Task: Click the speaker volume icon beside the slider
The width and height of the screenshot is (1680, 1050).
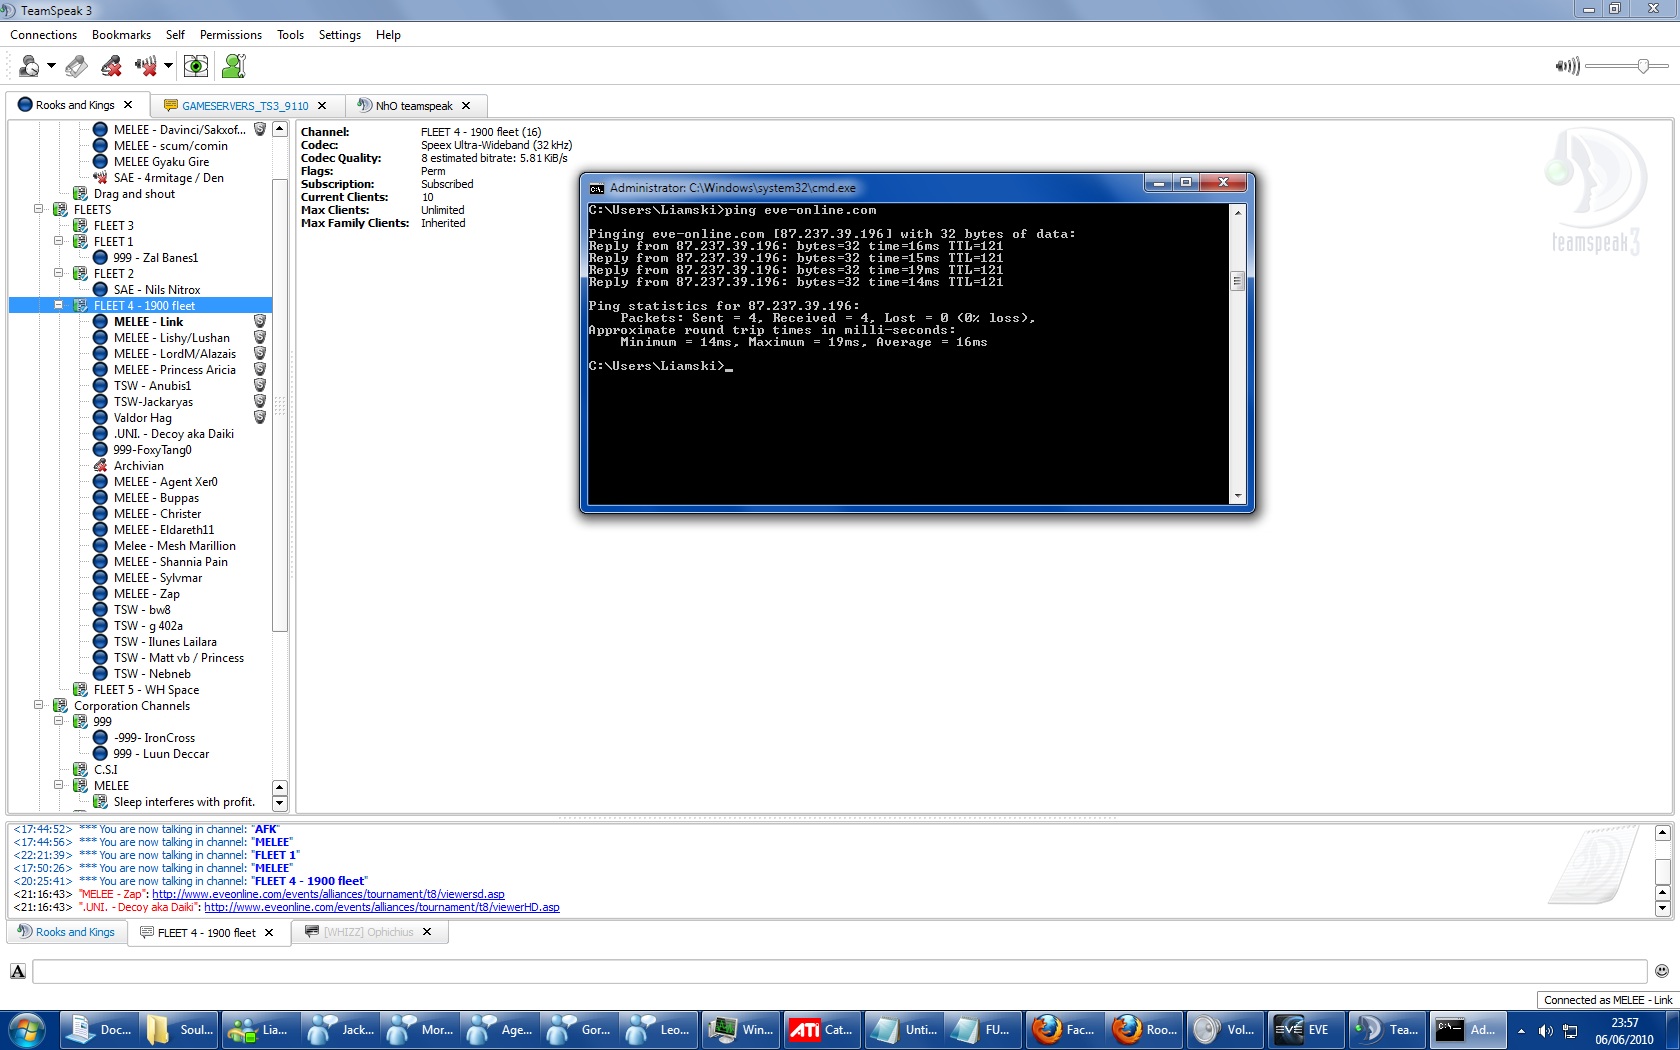Action: point(1567,66)
